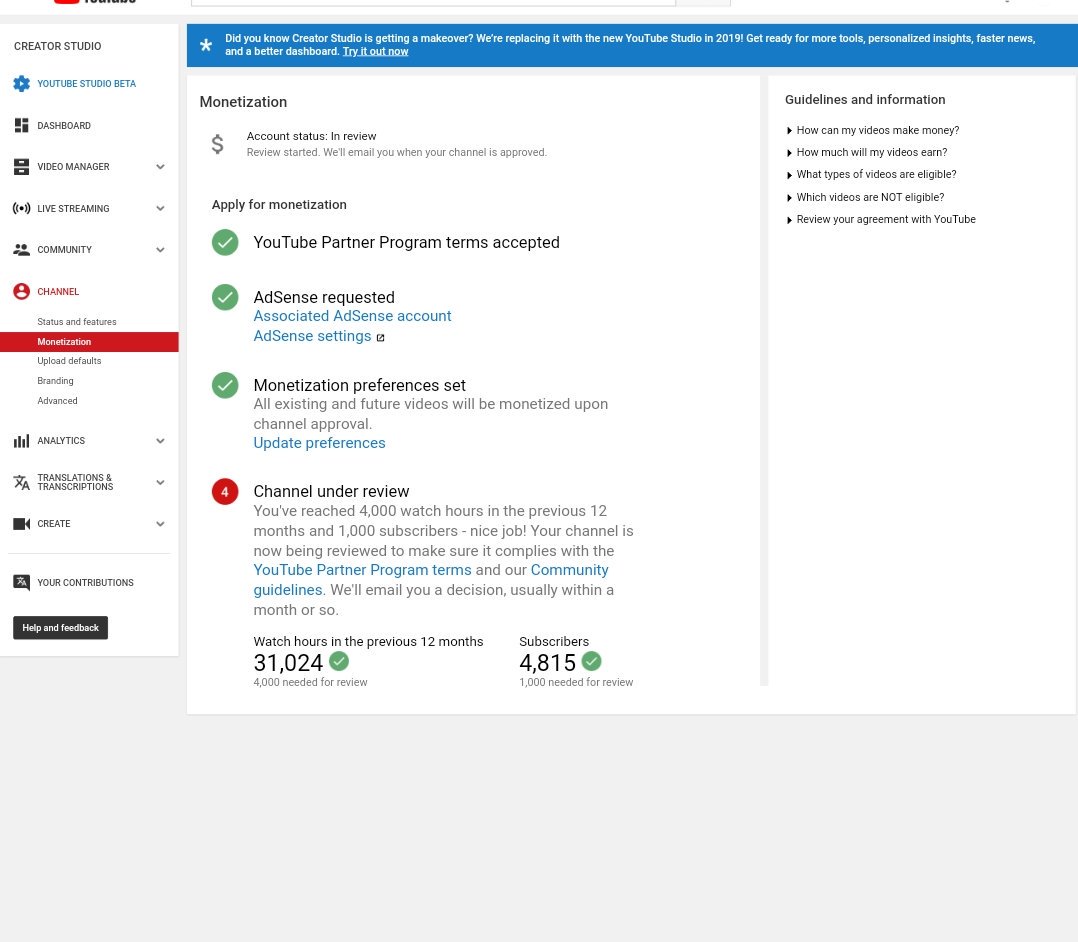This screenshot has height=942, width=1078.
Task: Click Update preferences link
Action: 319,443
